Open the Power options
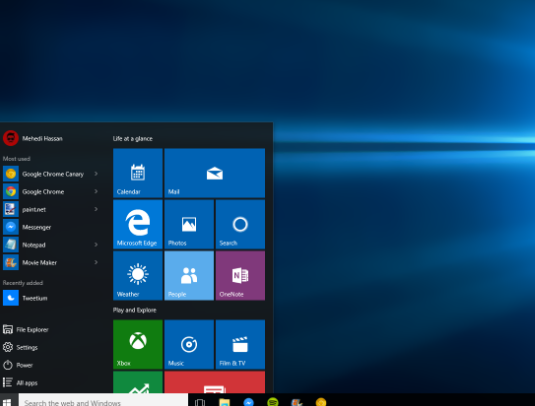535x406 pixels. [18, 365]
